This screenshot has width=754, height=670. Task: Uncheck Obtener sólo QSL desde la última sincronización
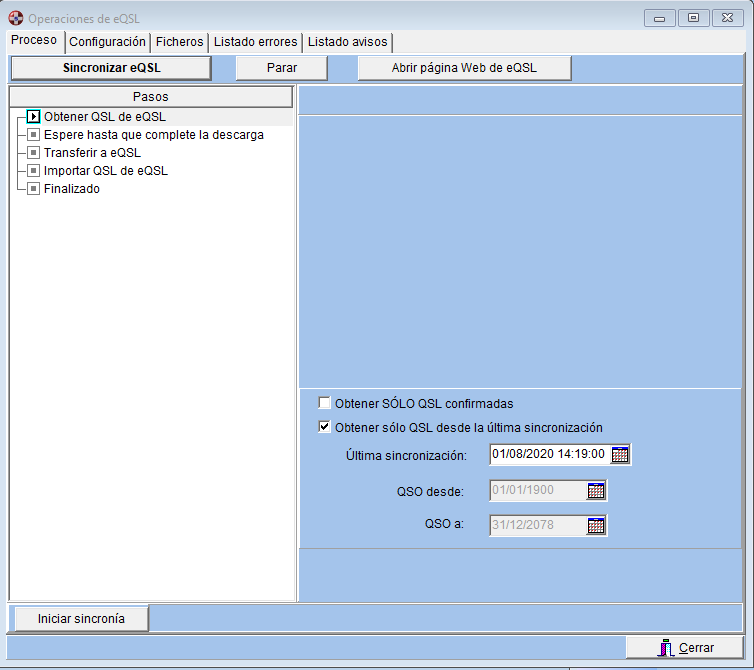325,427
